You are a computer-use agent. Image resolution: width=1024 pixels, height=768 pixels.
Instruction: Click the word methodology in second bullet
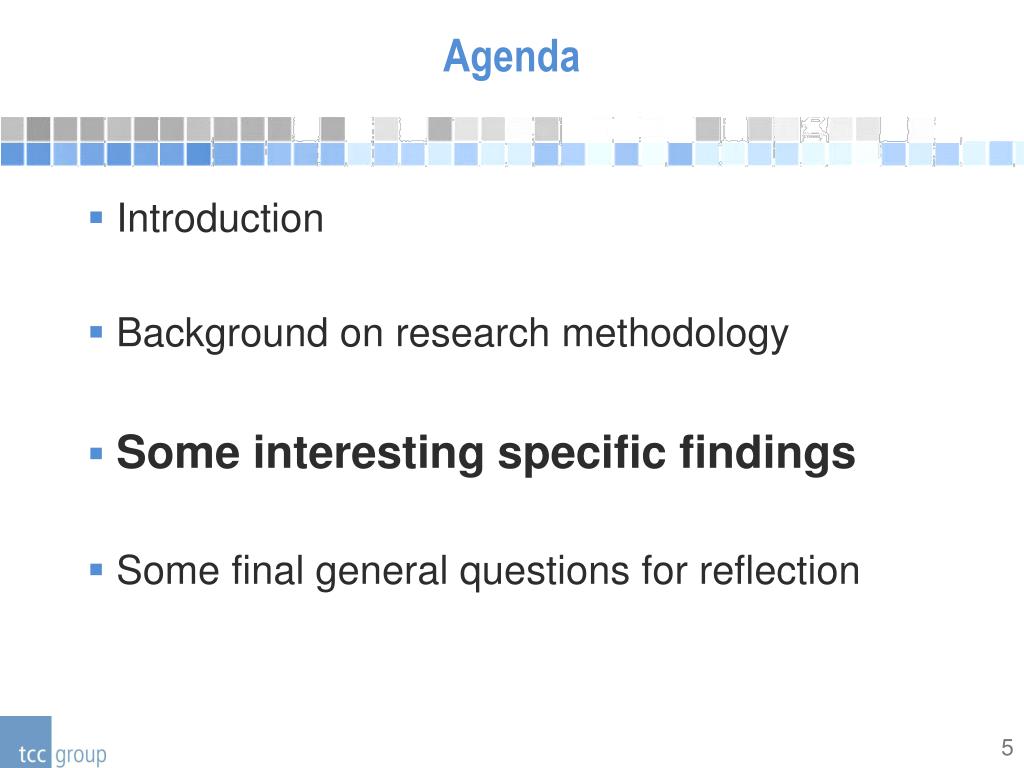675,334
